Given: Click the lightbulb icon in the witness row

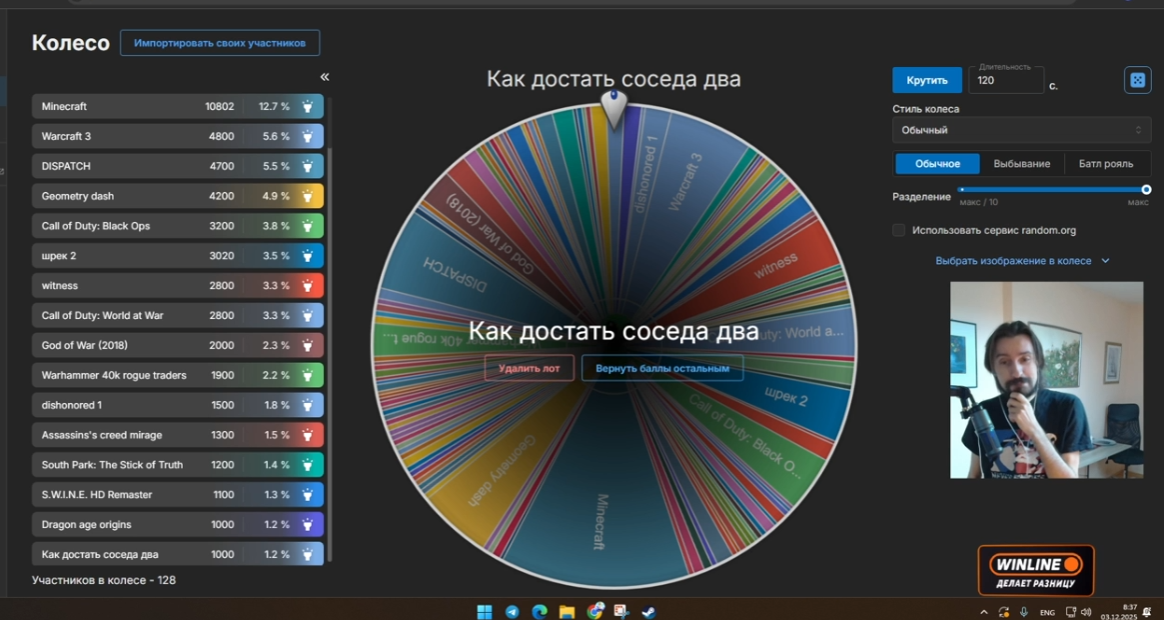Looking at the screenshot, I should pyautogui.click(x=307, y=285).
